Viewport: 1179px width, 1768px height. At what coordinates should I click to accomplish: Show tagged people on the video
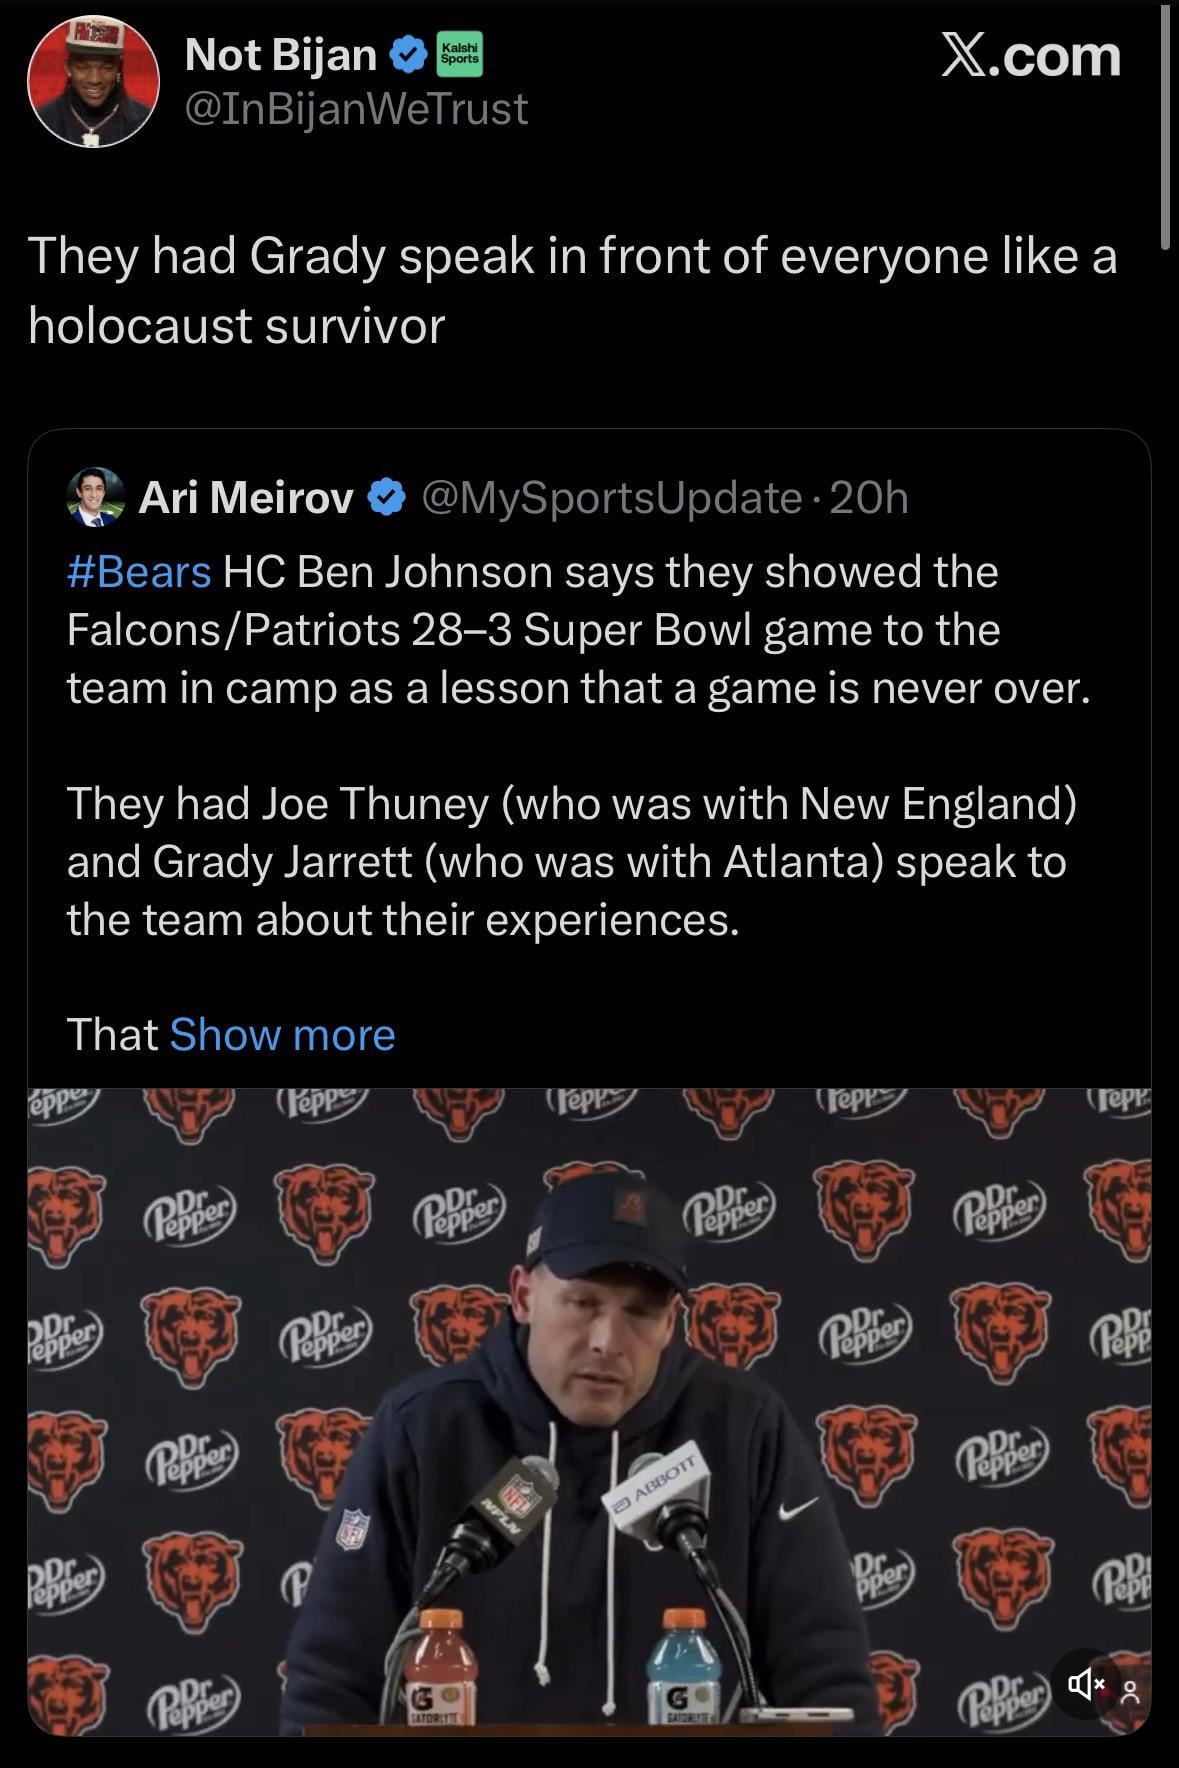1130,1692
